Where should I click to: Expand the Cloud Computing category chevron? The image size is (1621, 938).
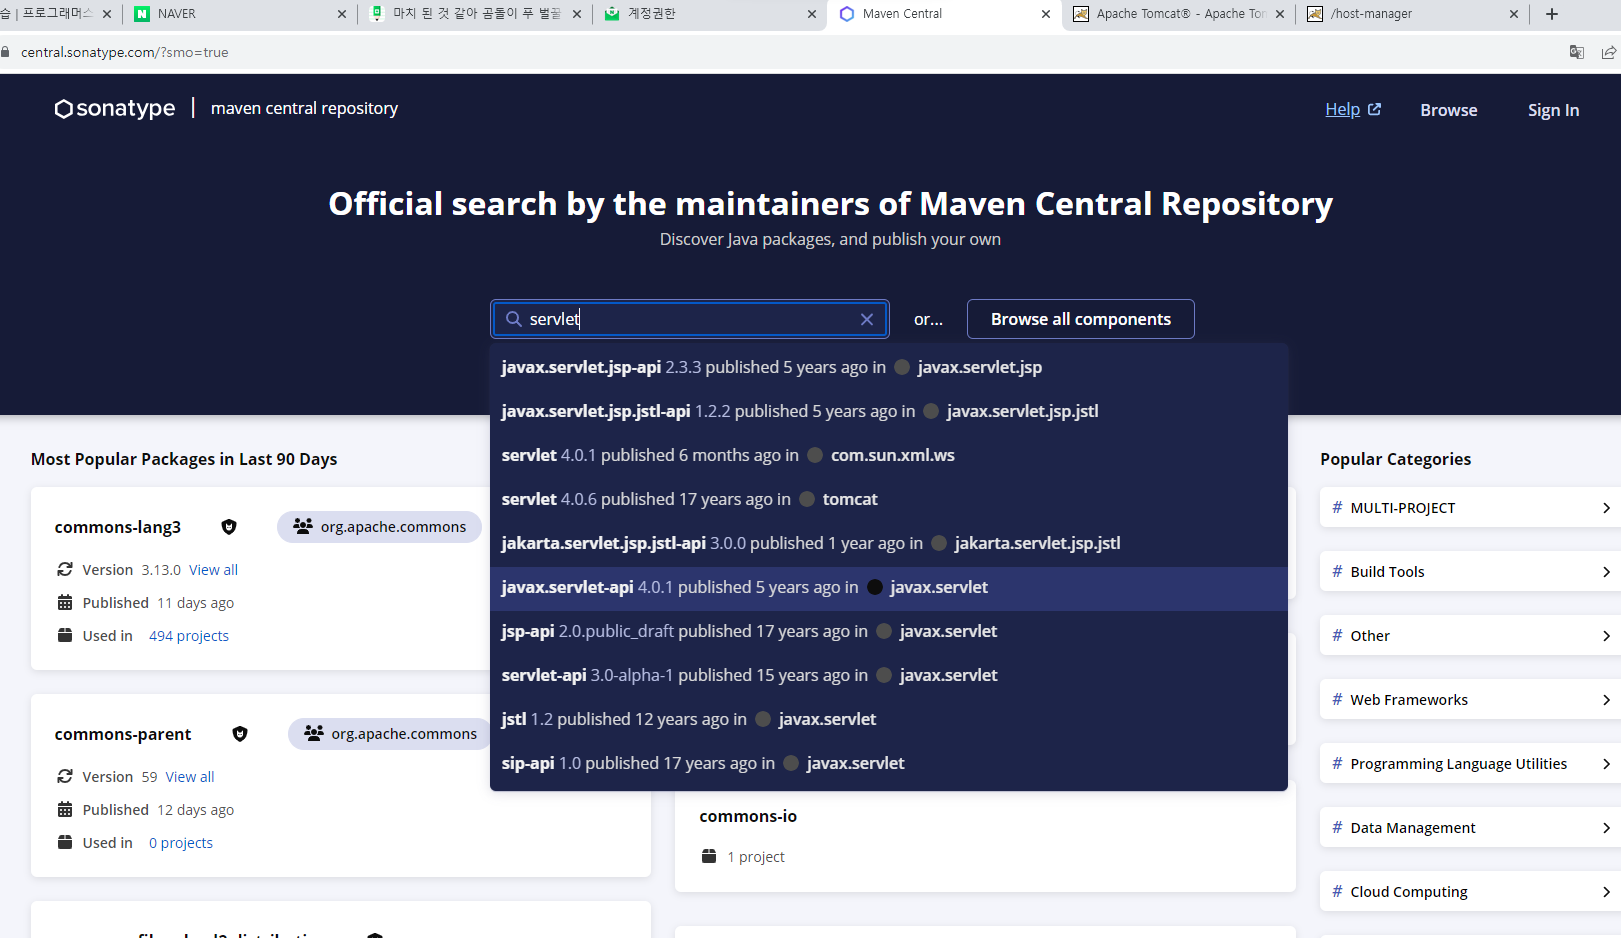(x=1606, y=892)
